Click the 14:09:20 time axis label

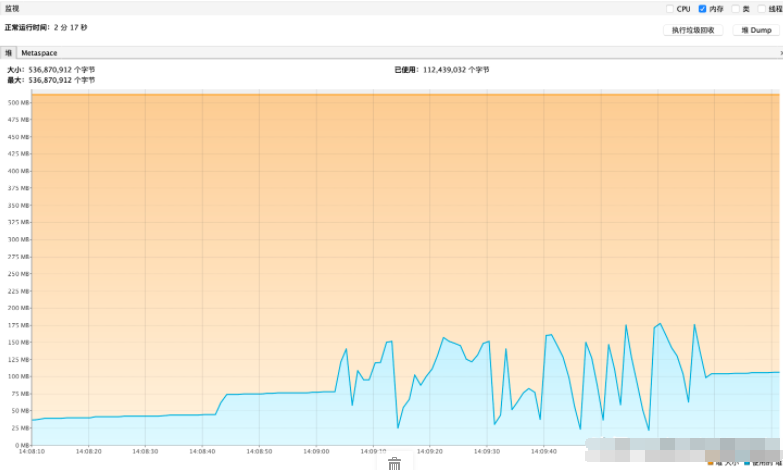(430, 452)
